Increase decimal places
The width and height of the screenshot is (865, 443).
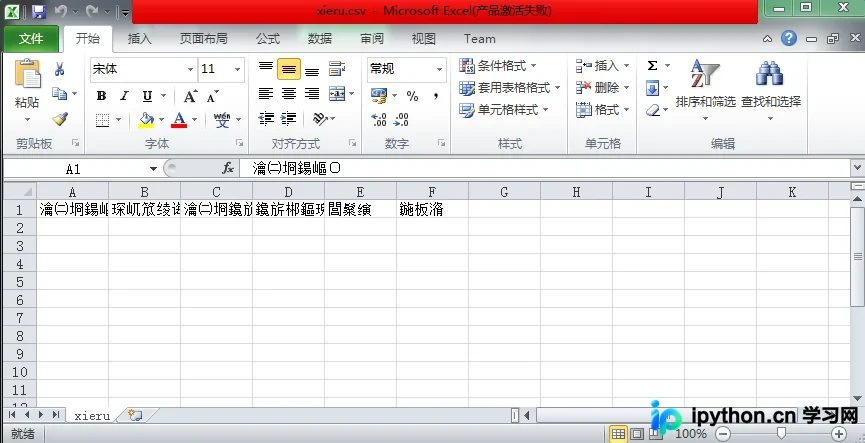[x=379, y=120]
